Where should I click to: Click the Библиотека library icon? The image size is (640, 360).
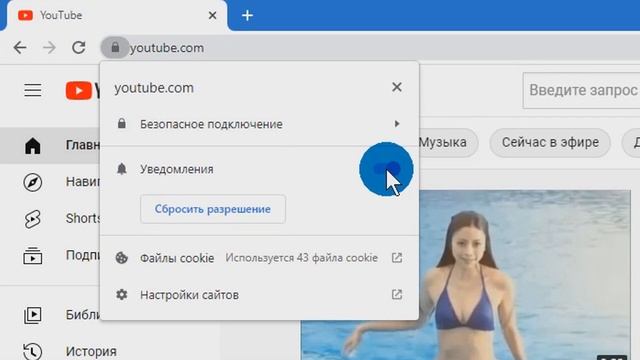pos(33,315)
